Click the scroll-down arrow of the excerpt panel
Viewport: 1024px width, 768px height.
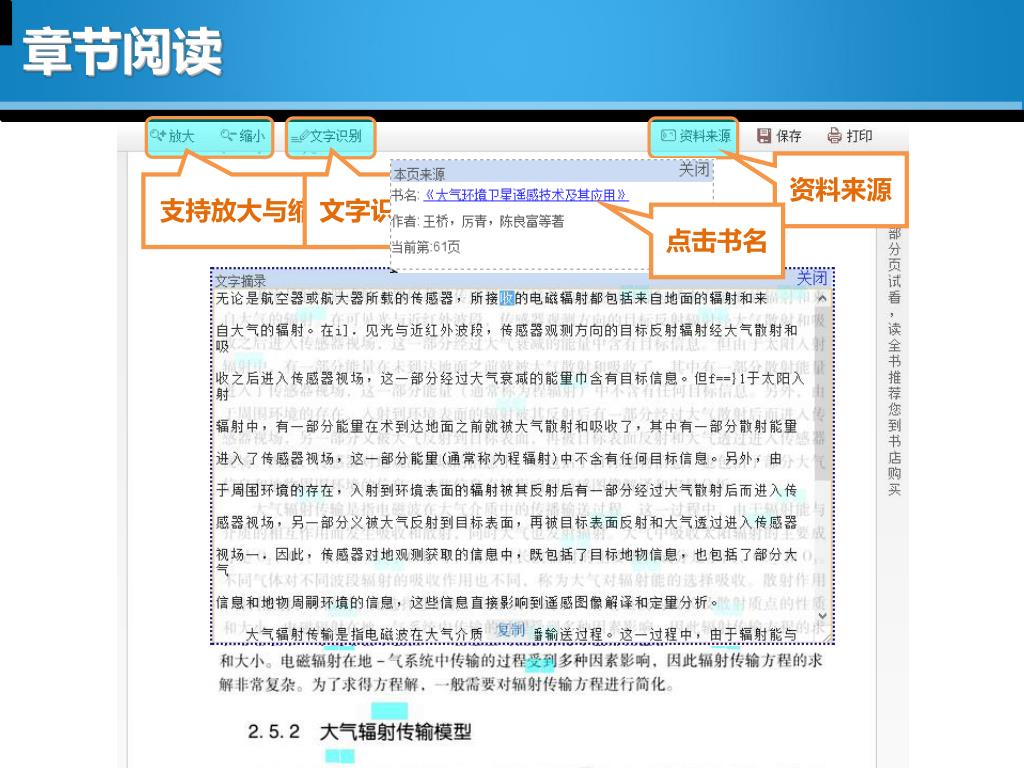[822, 615]
